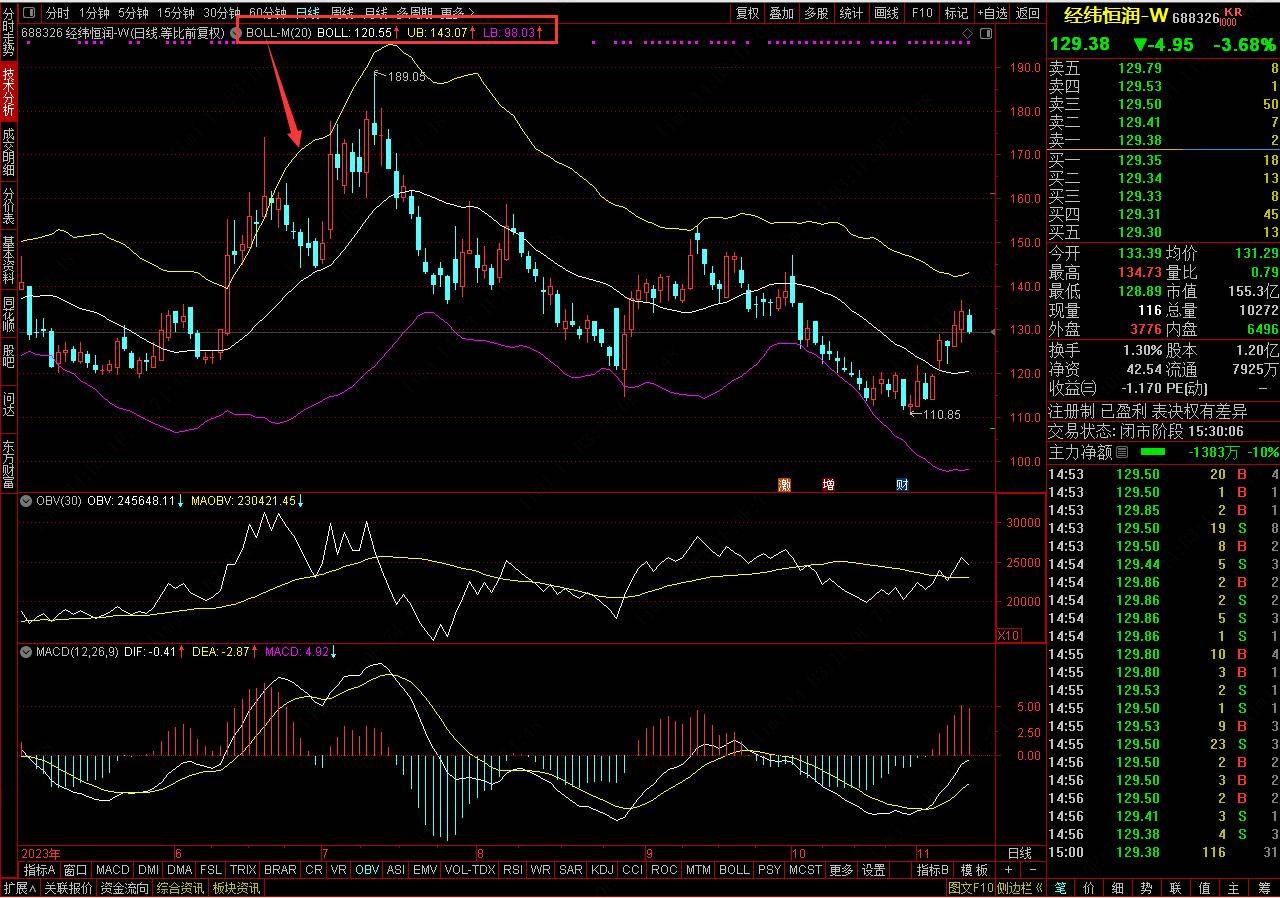Select the 卖一 ask row at 129.38
Image resolution: width=1280 pixels, height=898 pixels.
click(x=1164, y=141)
